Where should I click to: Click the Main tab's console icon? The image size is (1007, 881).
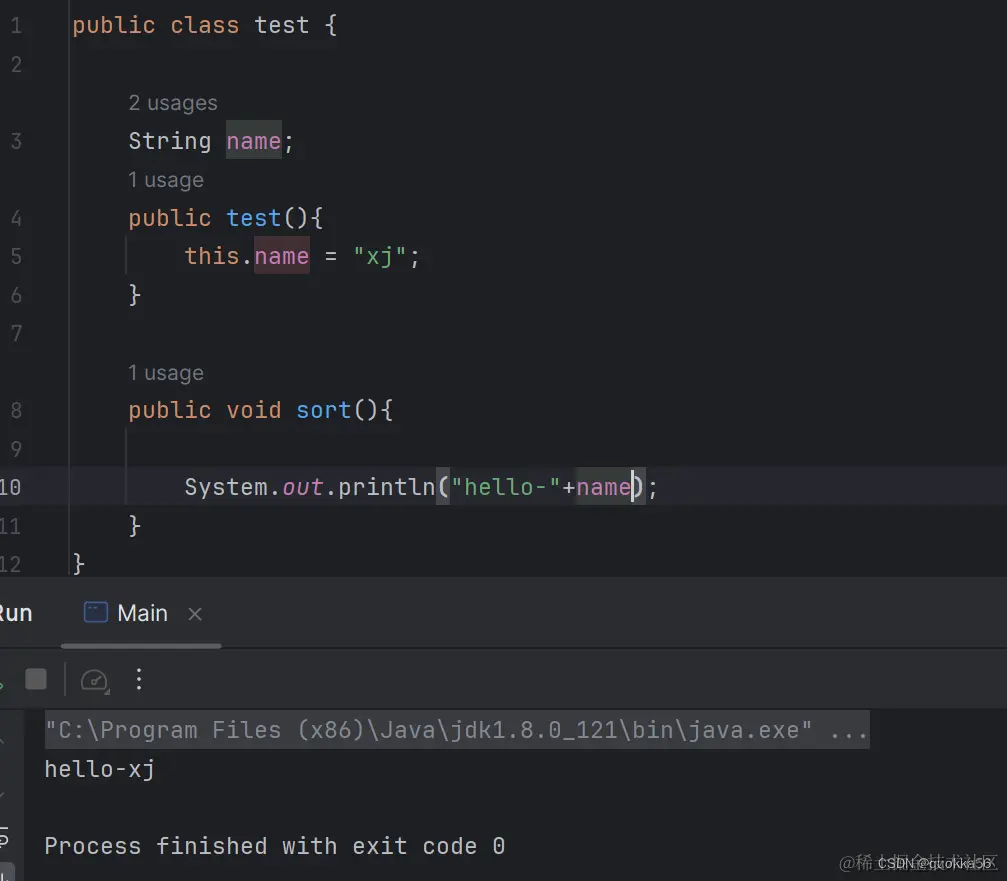(96, 612)
